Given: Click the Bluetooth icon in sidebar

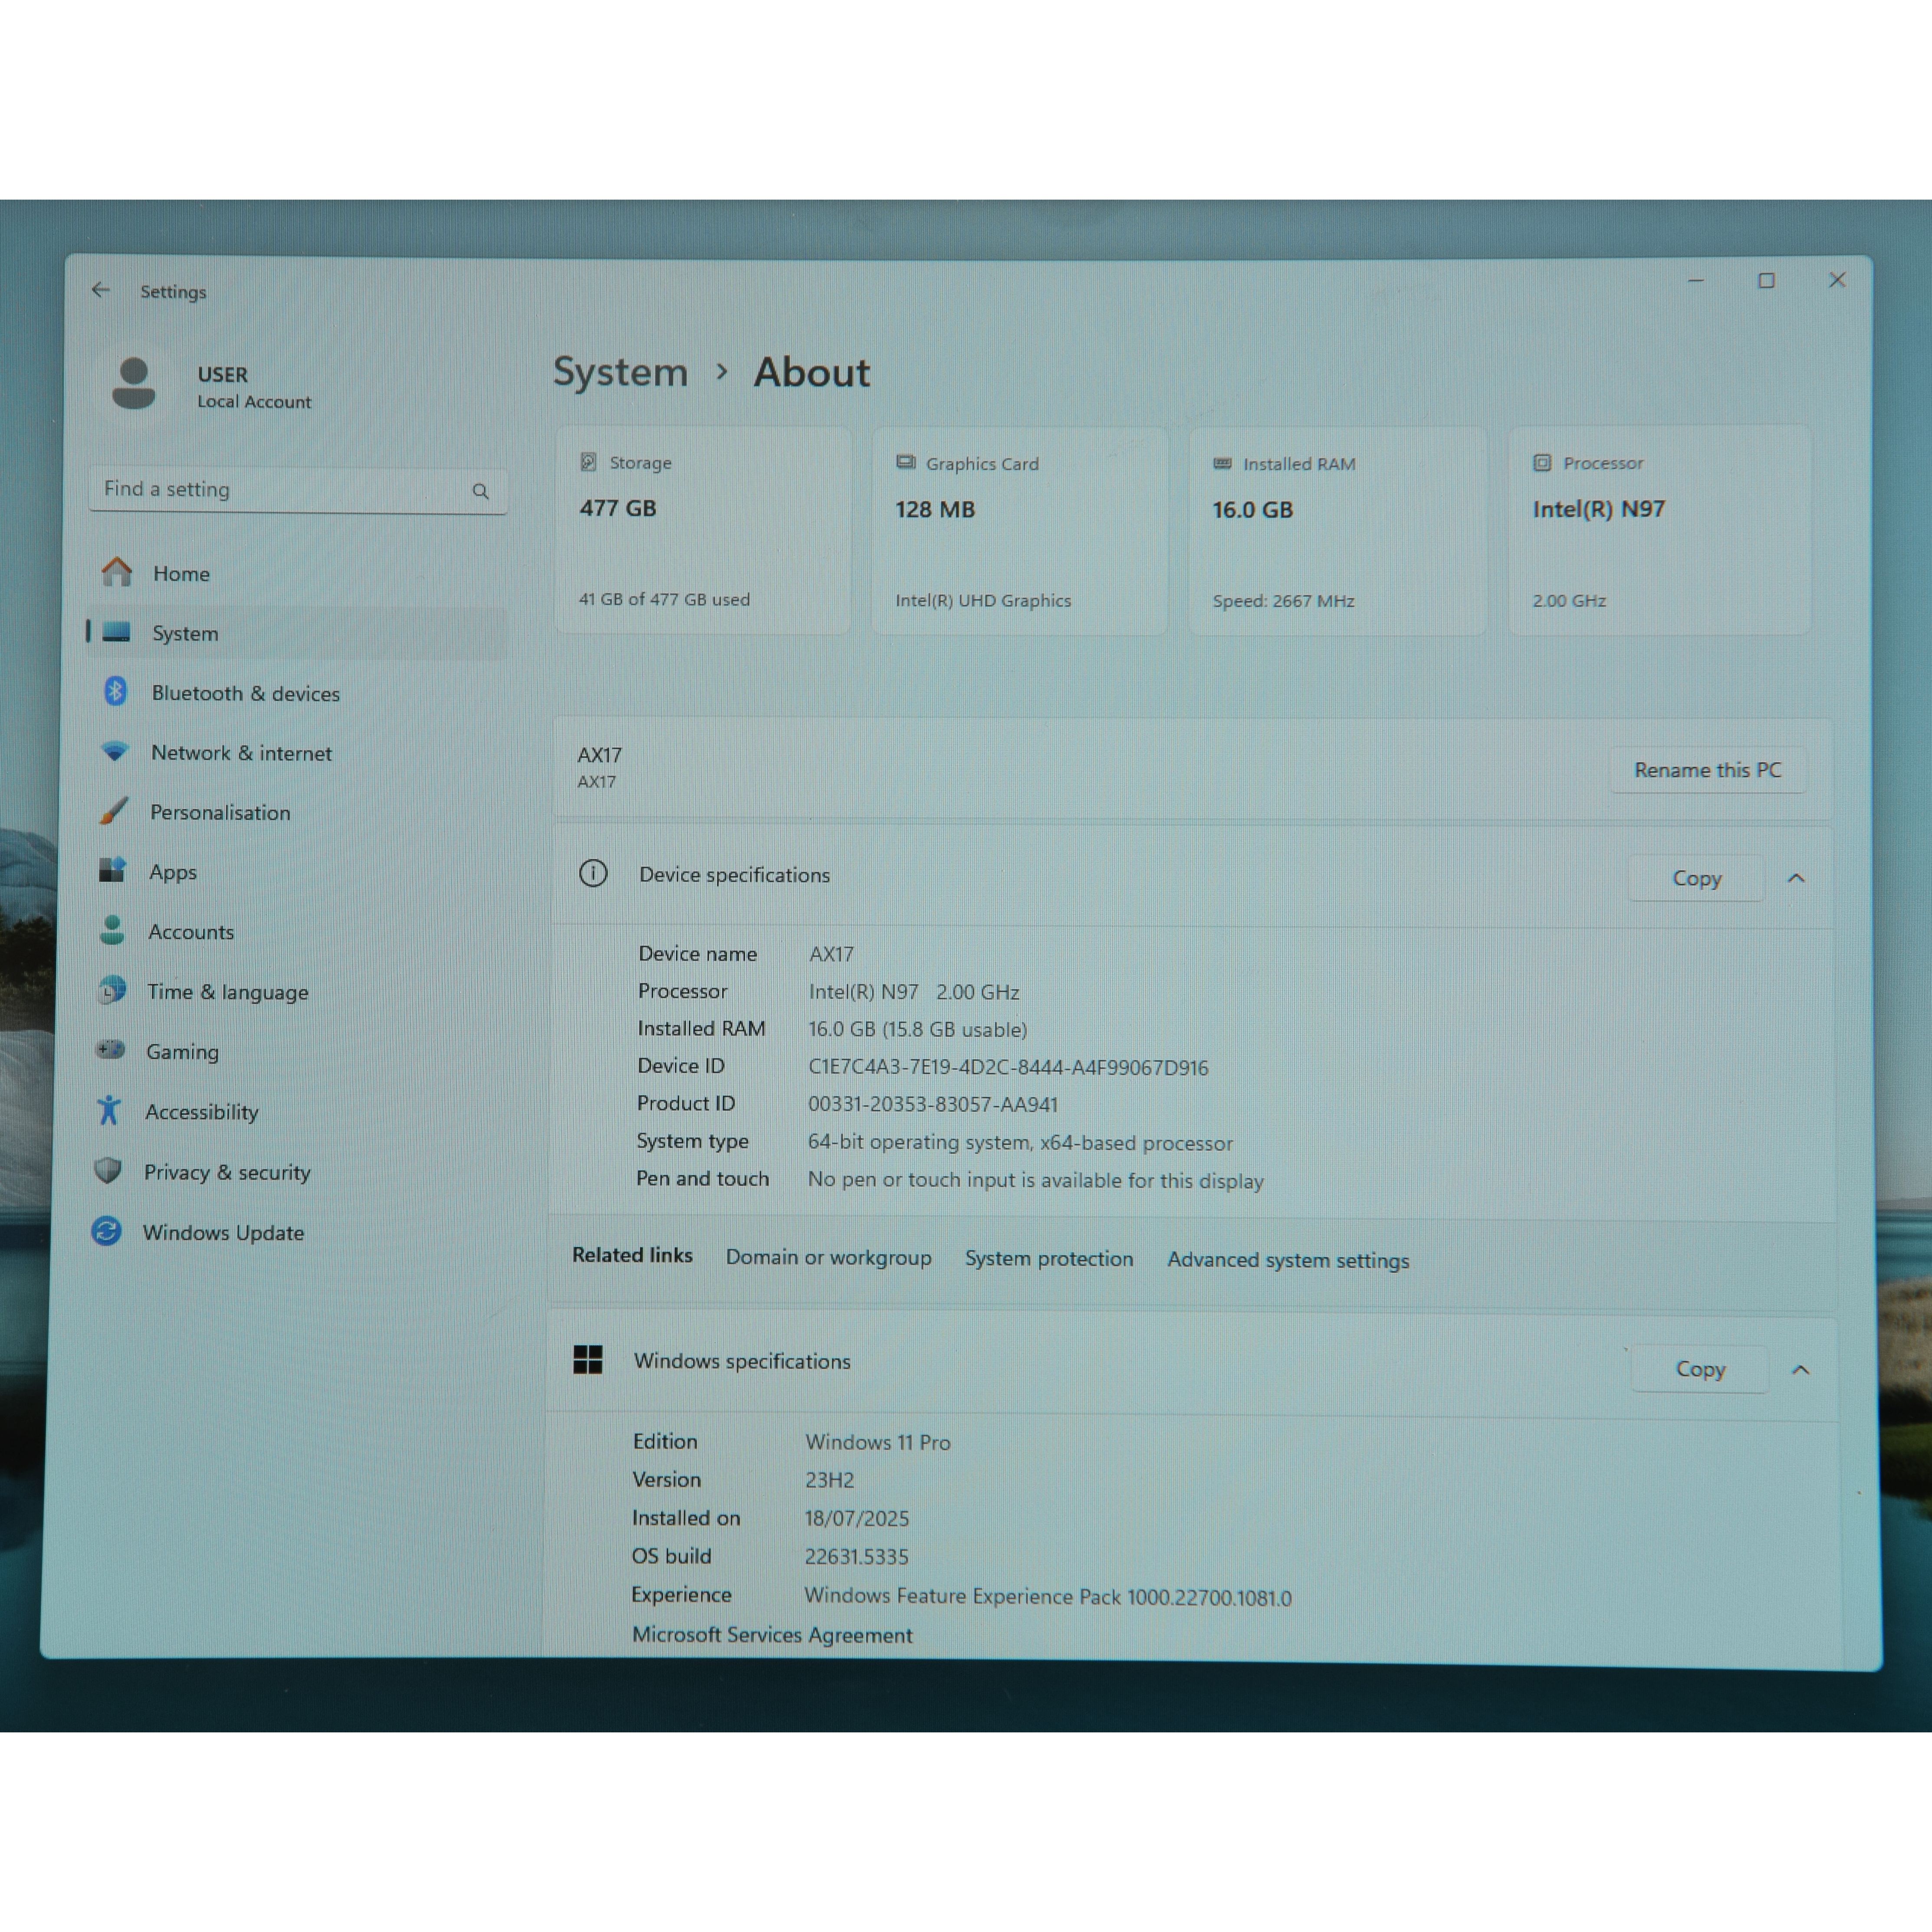Looking at the screenshot, I should tap(116, 691).
